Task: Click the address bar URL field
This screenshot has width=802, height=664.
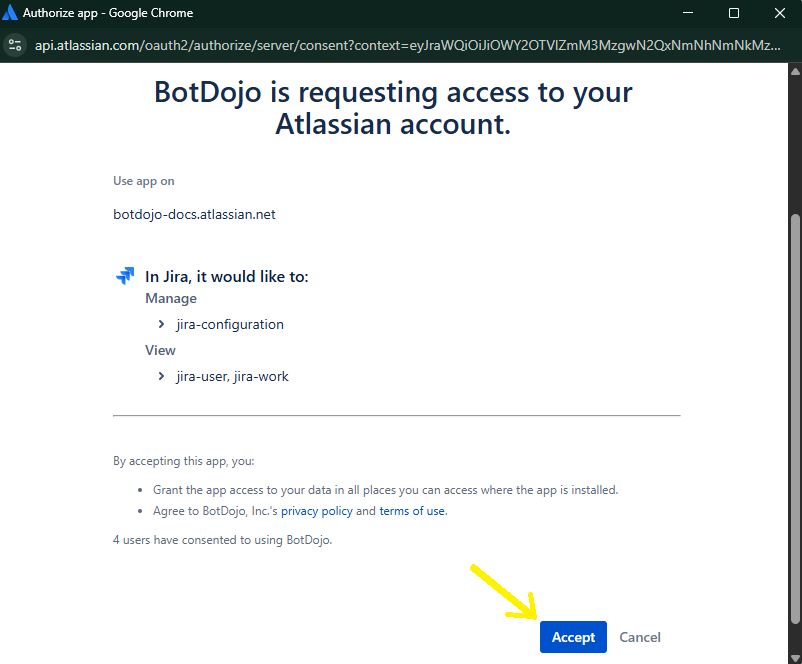Action: 408,45
